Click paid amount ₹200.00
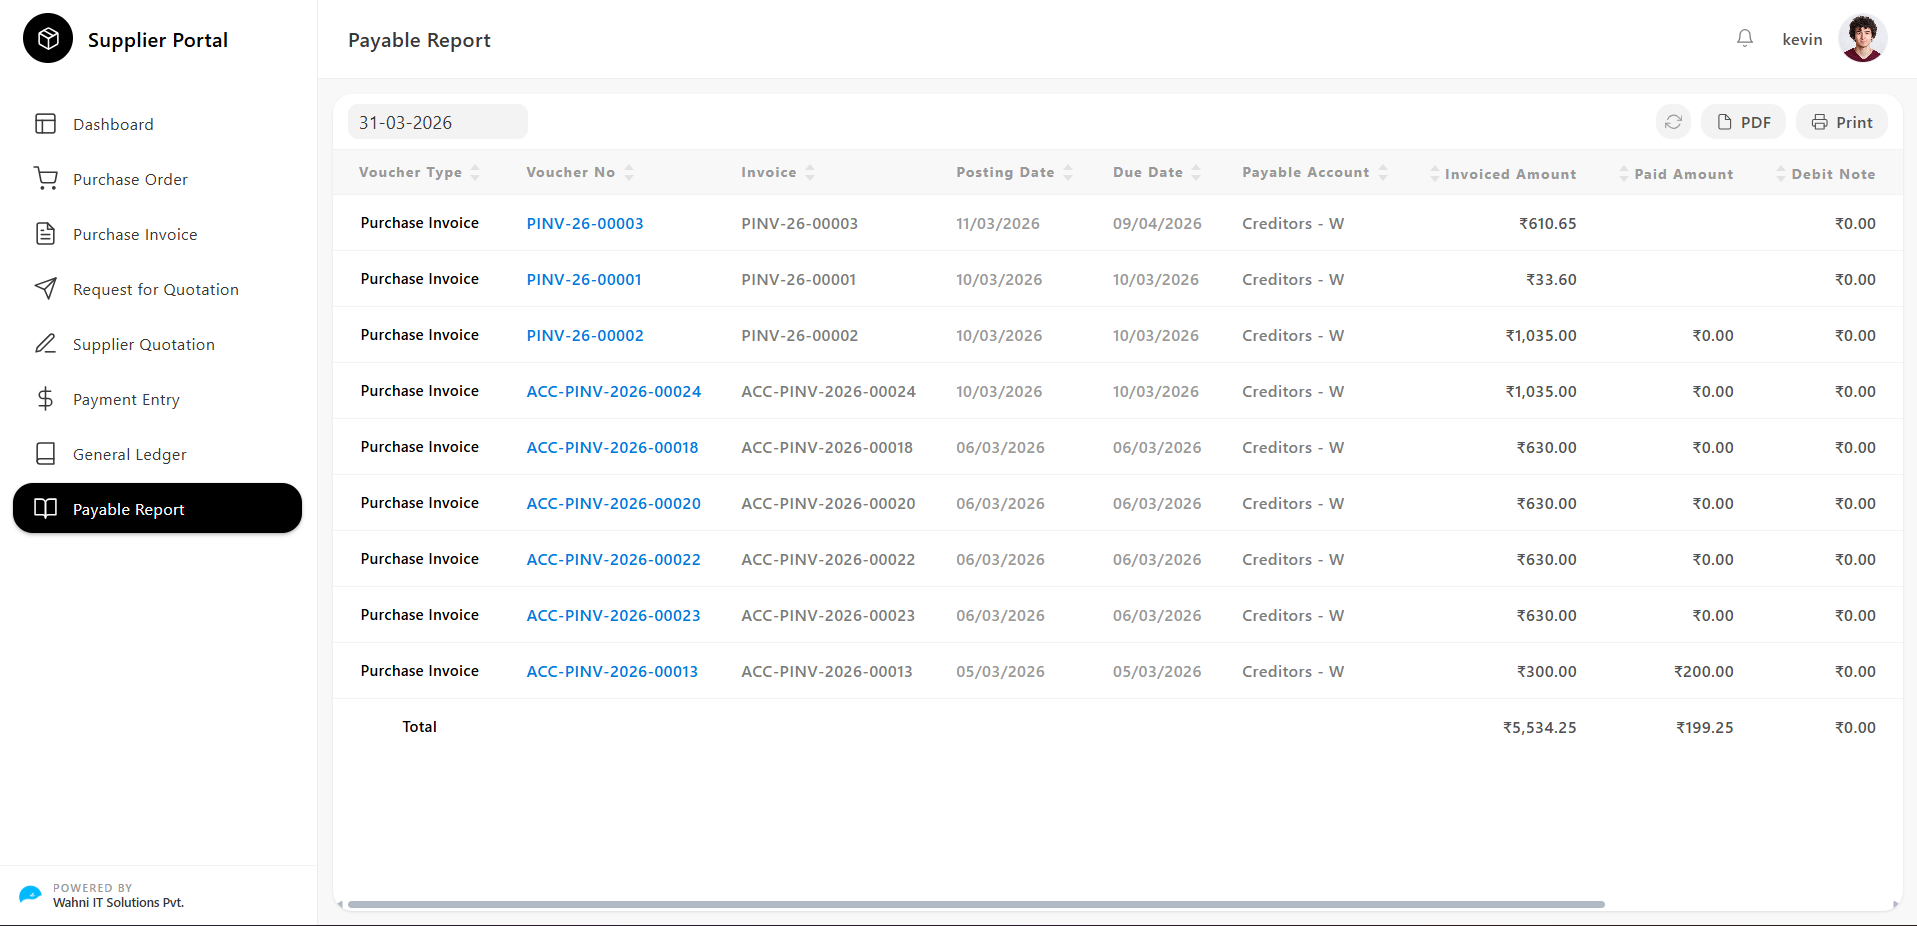The image size is (1917, 926). (x=1704, y=671)
